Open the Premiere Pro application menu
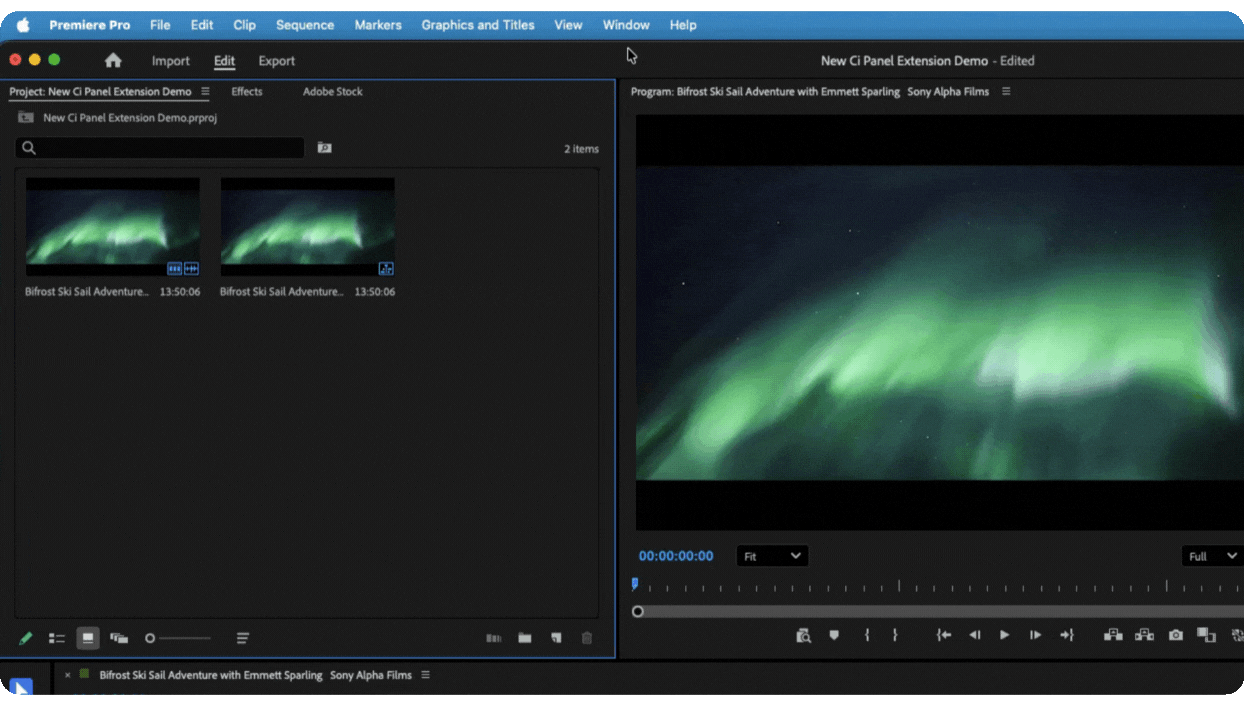The height and width of the screenshot is (706, 1244). [90, 25]
